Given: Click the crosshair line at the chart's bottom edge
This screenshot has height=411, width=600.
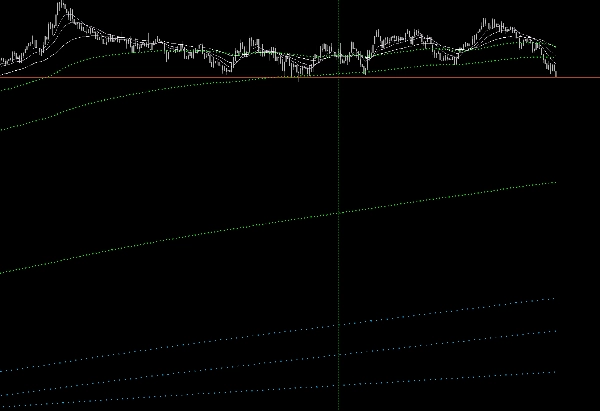Looking at the screenshot, I should (x=339, y=405).
